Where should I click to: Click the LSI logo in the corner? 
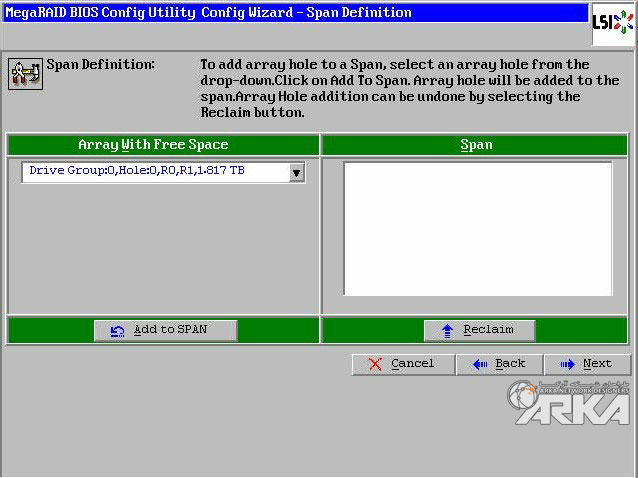(612, 23)
